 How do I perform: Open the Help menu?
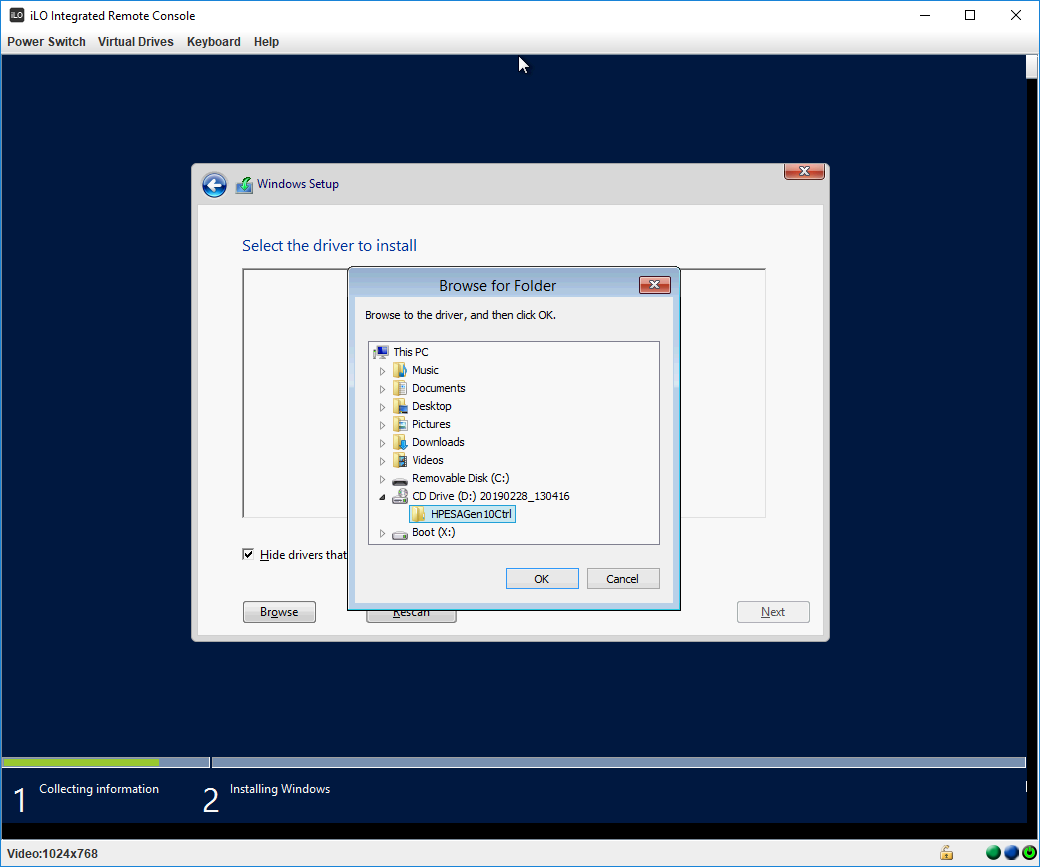266,42
